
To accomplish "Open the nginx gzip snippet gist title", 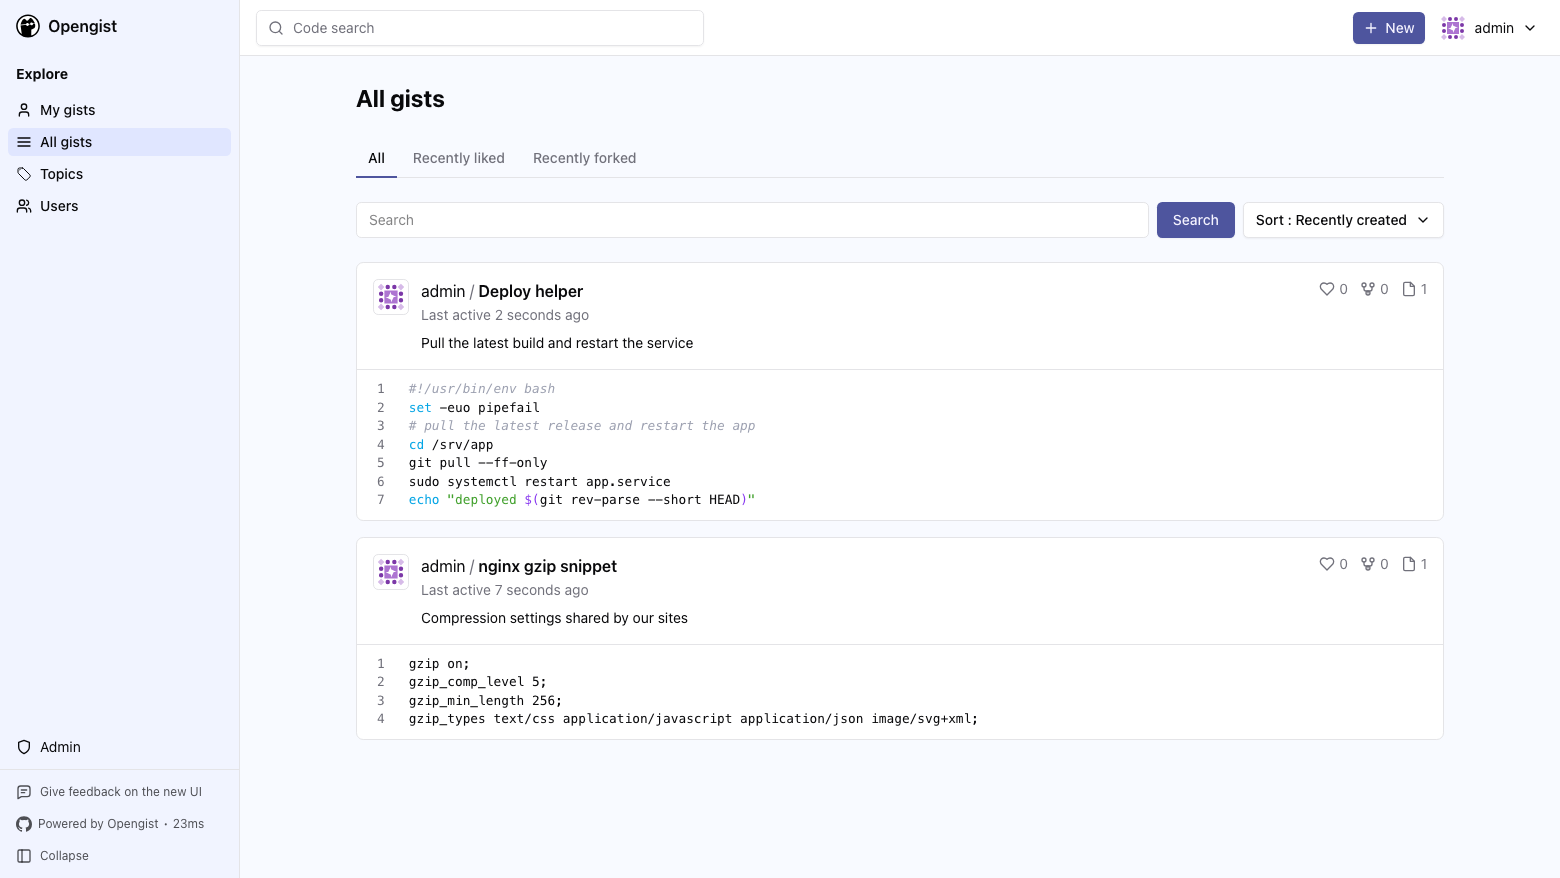I will click(547, 566).
